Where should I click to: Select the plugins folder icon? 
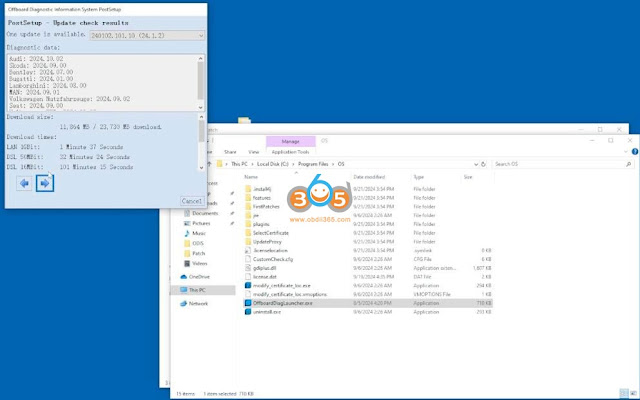(x=248, y=224)
